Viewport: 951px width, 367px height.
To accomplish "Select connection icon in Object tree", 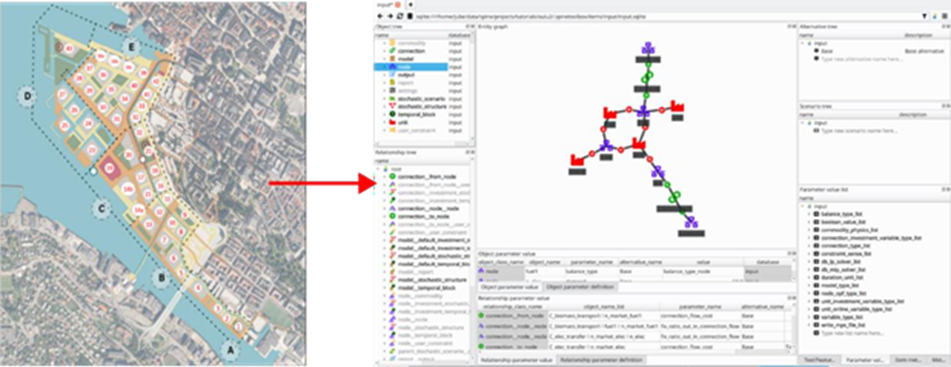I will coord(392,51).
